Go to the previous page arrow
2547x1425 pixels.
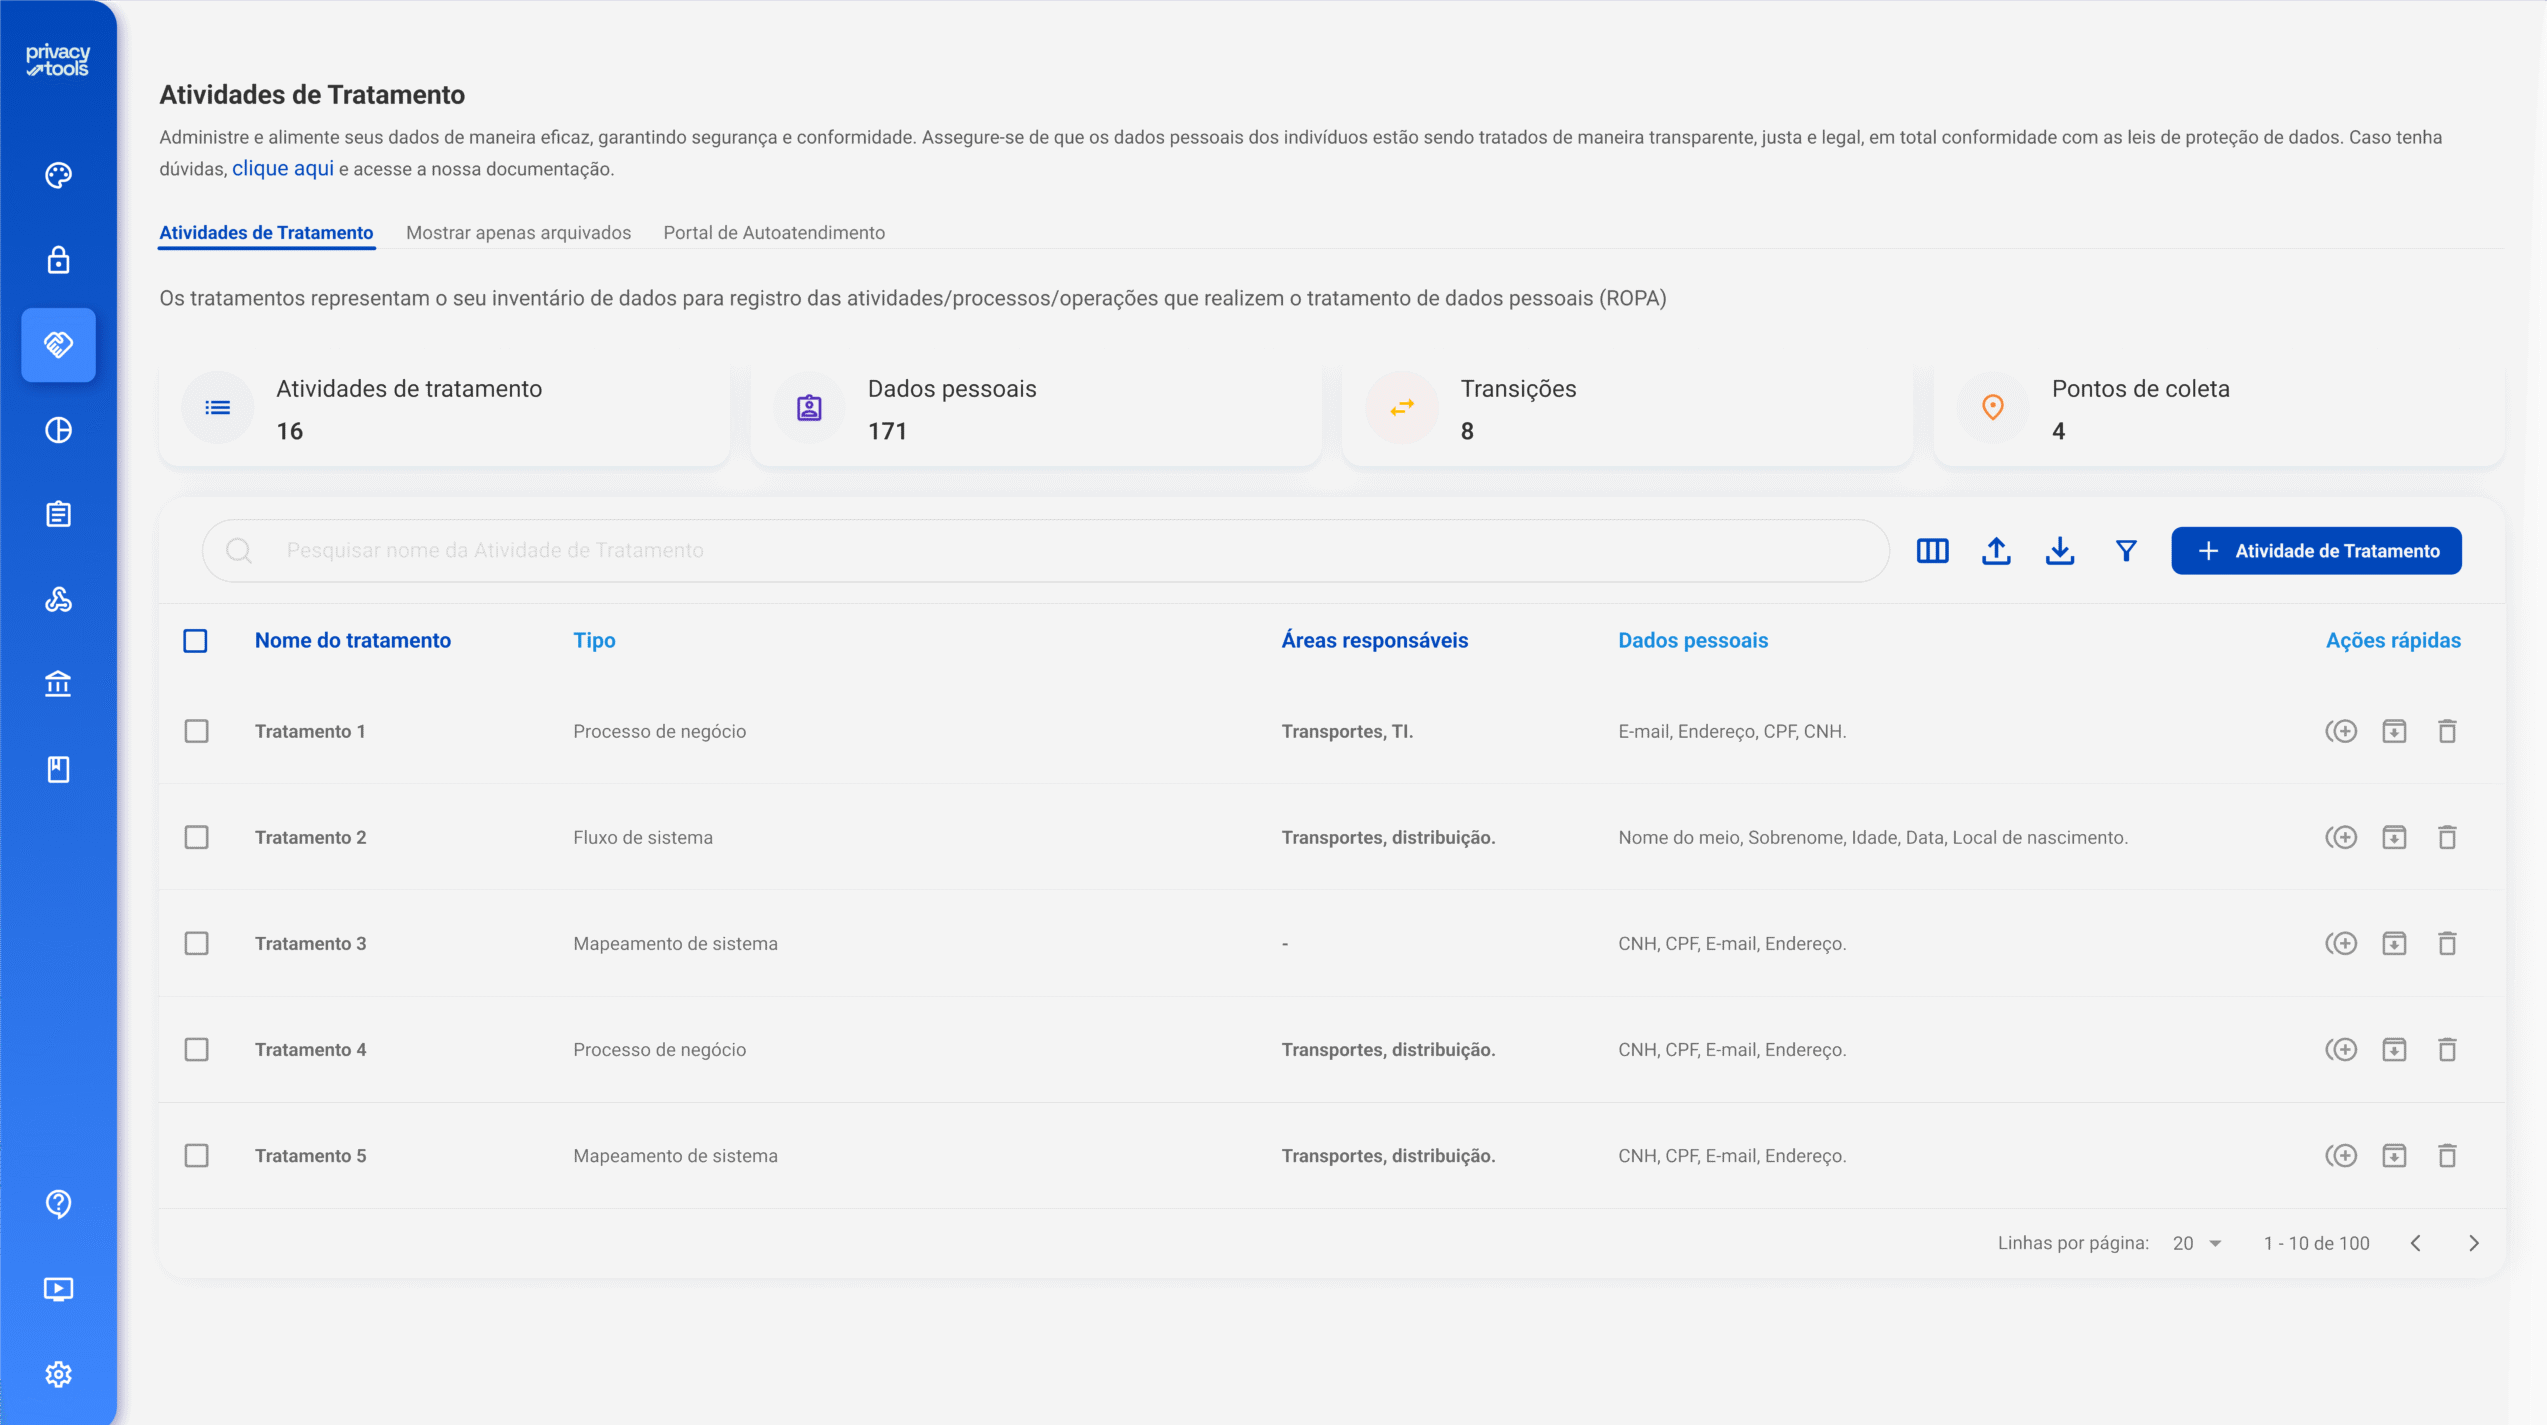click(x=2416, y=1243)
